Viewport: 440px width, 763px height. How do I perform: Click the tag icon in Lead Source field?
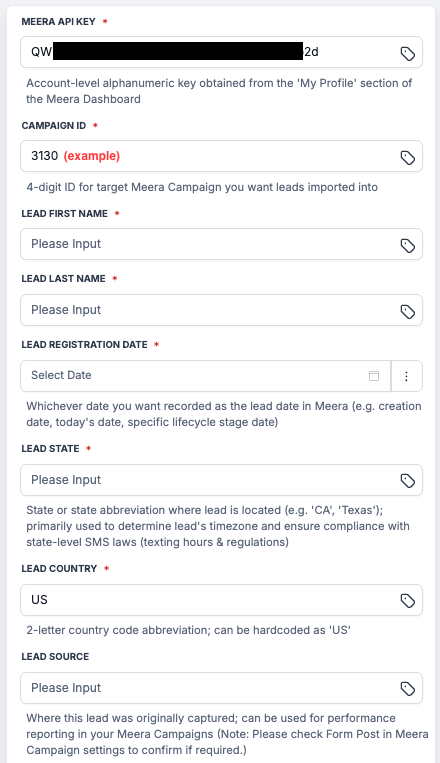tap(407, 689)
